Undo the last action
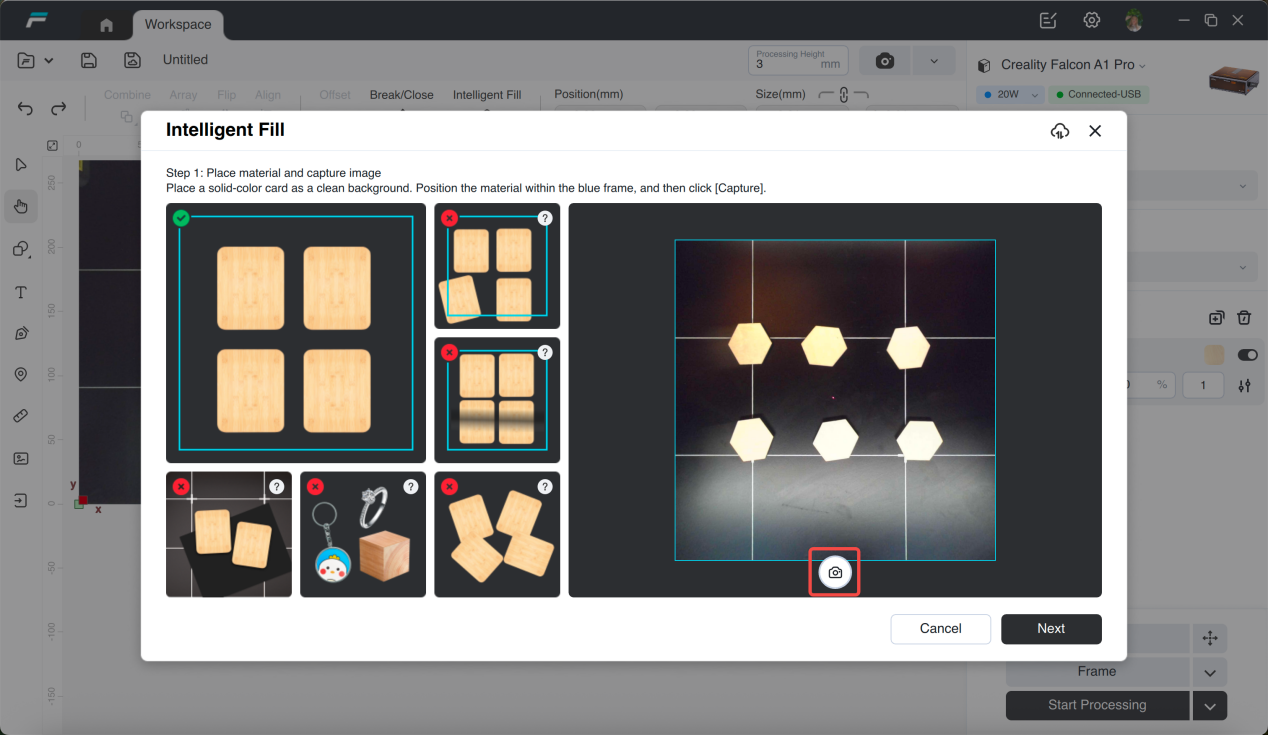This screenshot has height=735, width=1268. [x=26, y=108]
